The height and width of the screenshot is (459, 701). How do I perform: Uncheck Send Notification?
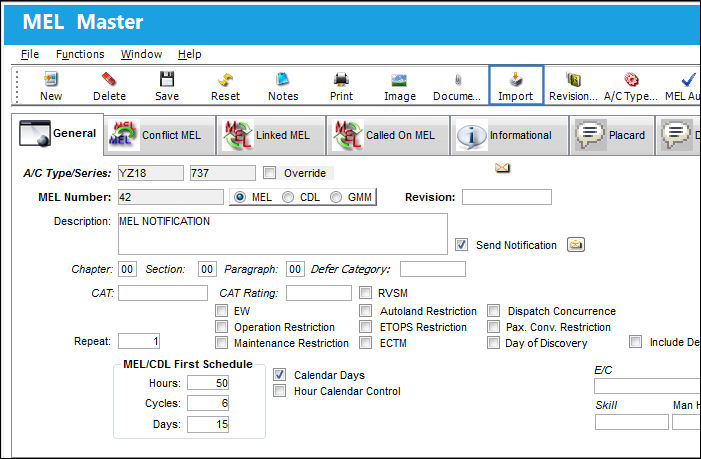click(461, 244)
